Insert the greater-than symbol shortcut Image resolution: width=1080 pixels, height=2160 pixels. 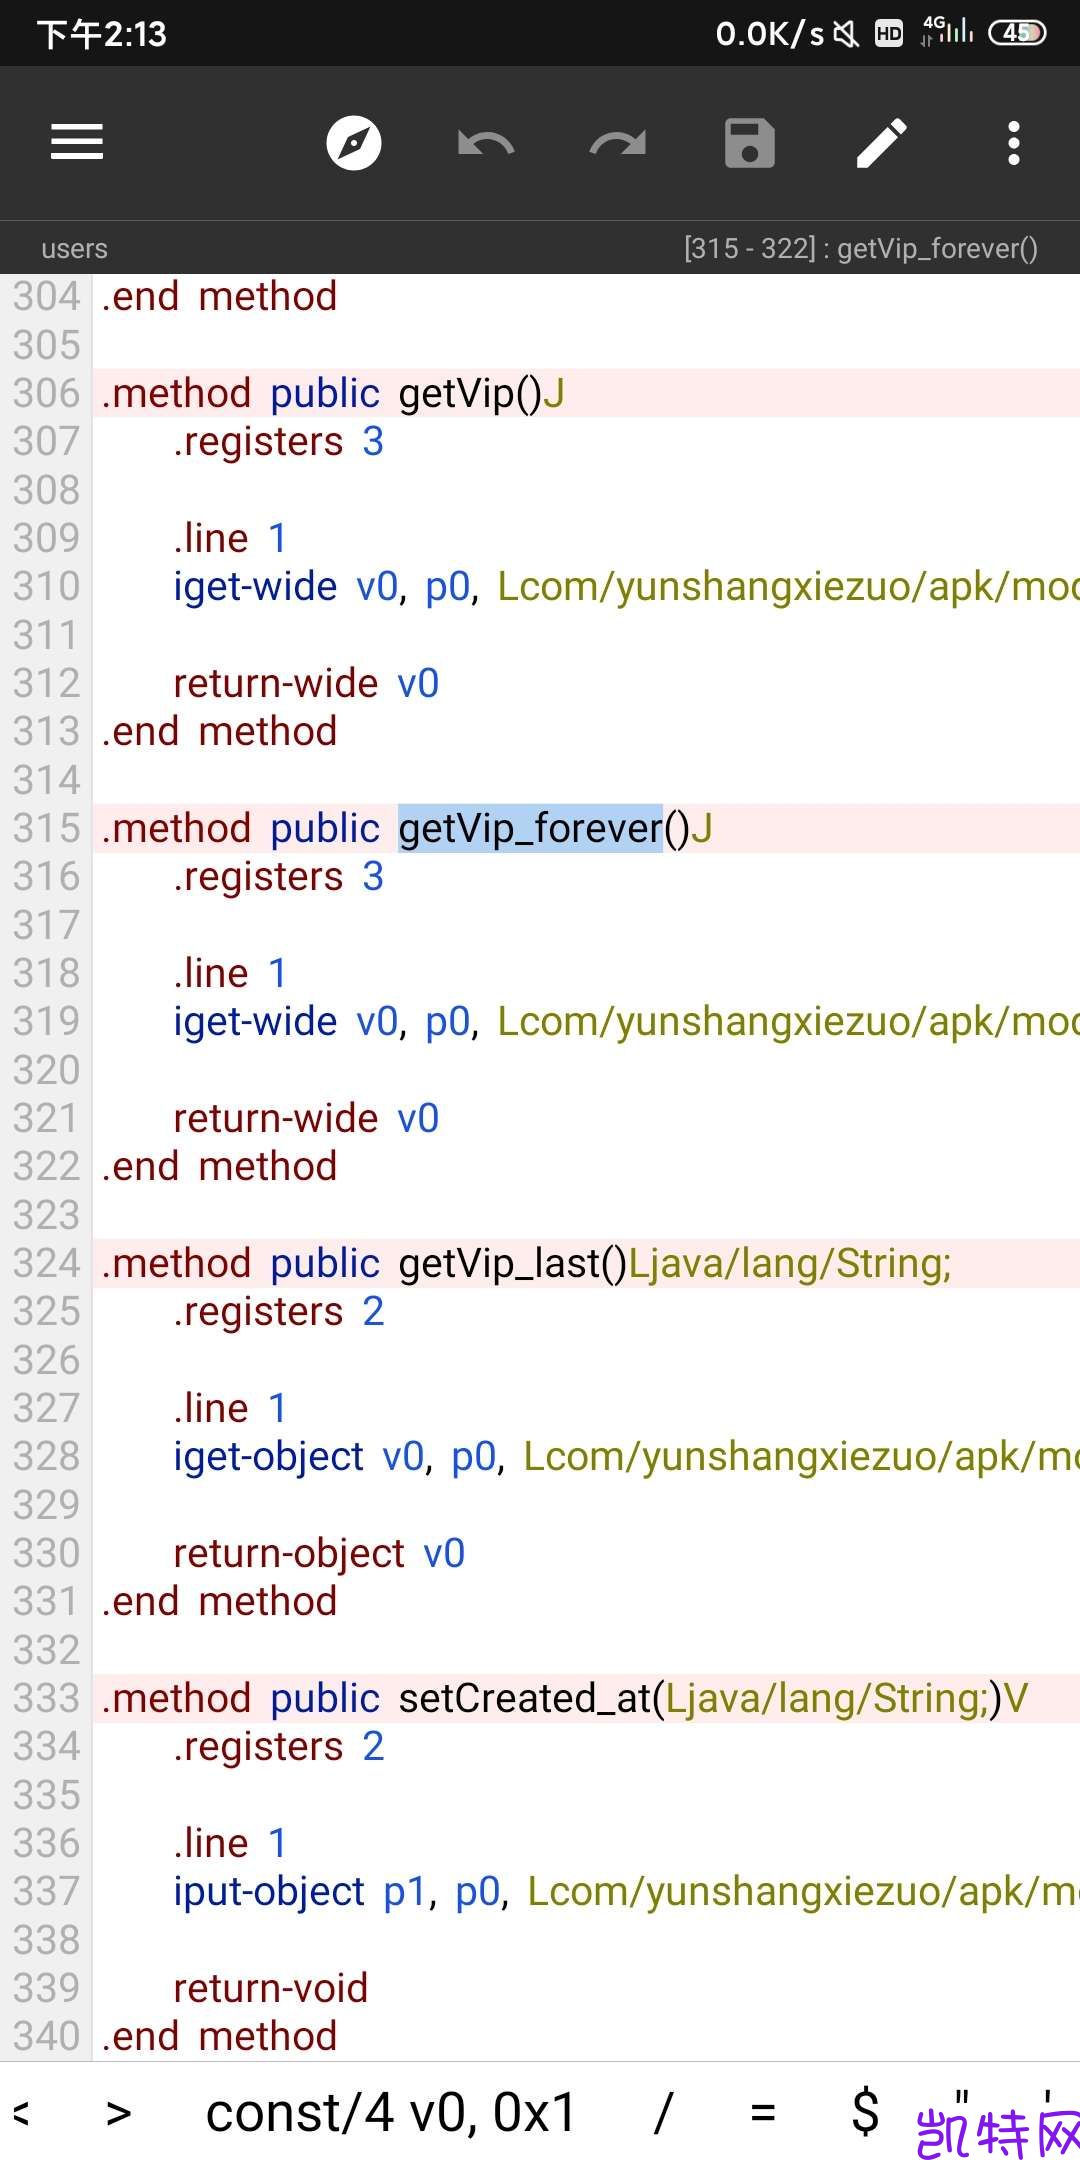(119, 2112)
